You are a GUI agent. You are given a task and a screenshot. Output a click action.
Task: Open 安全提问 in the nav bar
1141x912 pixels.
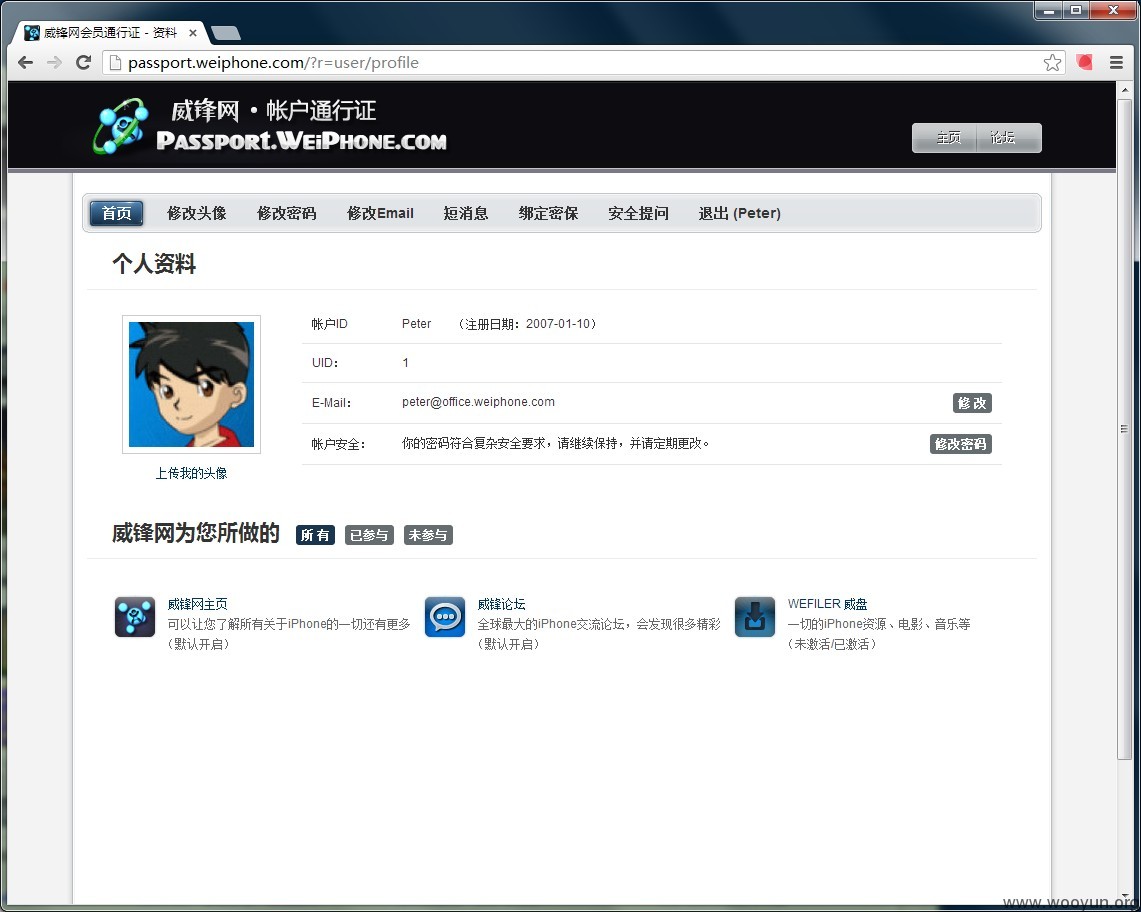click(x=638, y=213)
